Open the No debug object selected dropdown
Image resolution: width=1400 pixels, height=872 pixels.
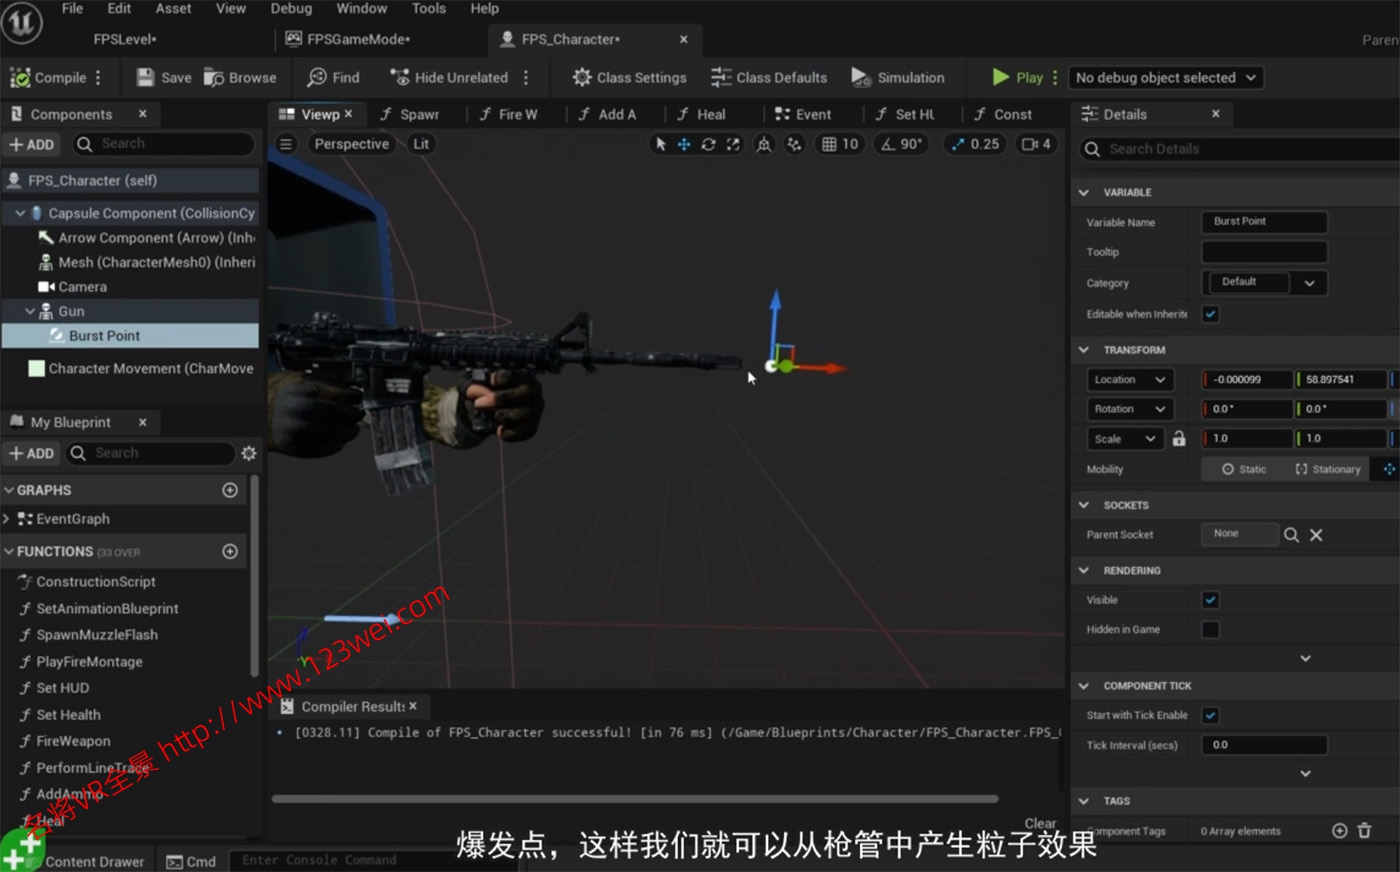point(1165,77)
